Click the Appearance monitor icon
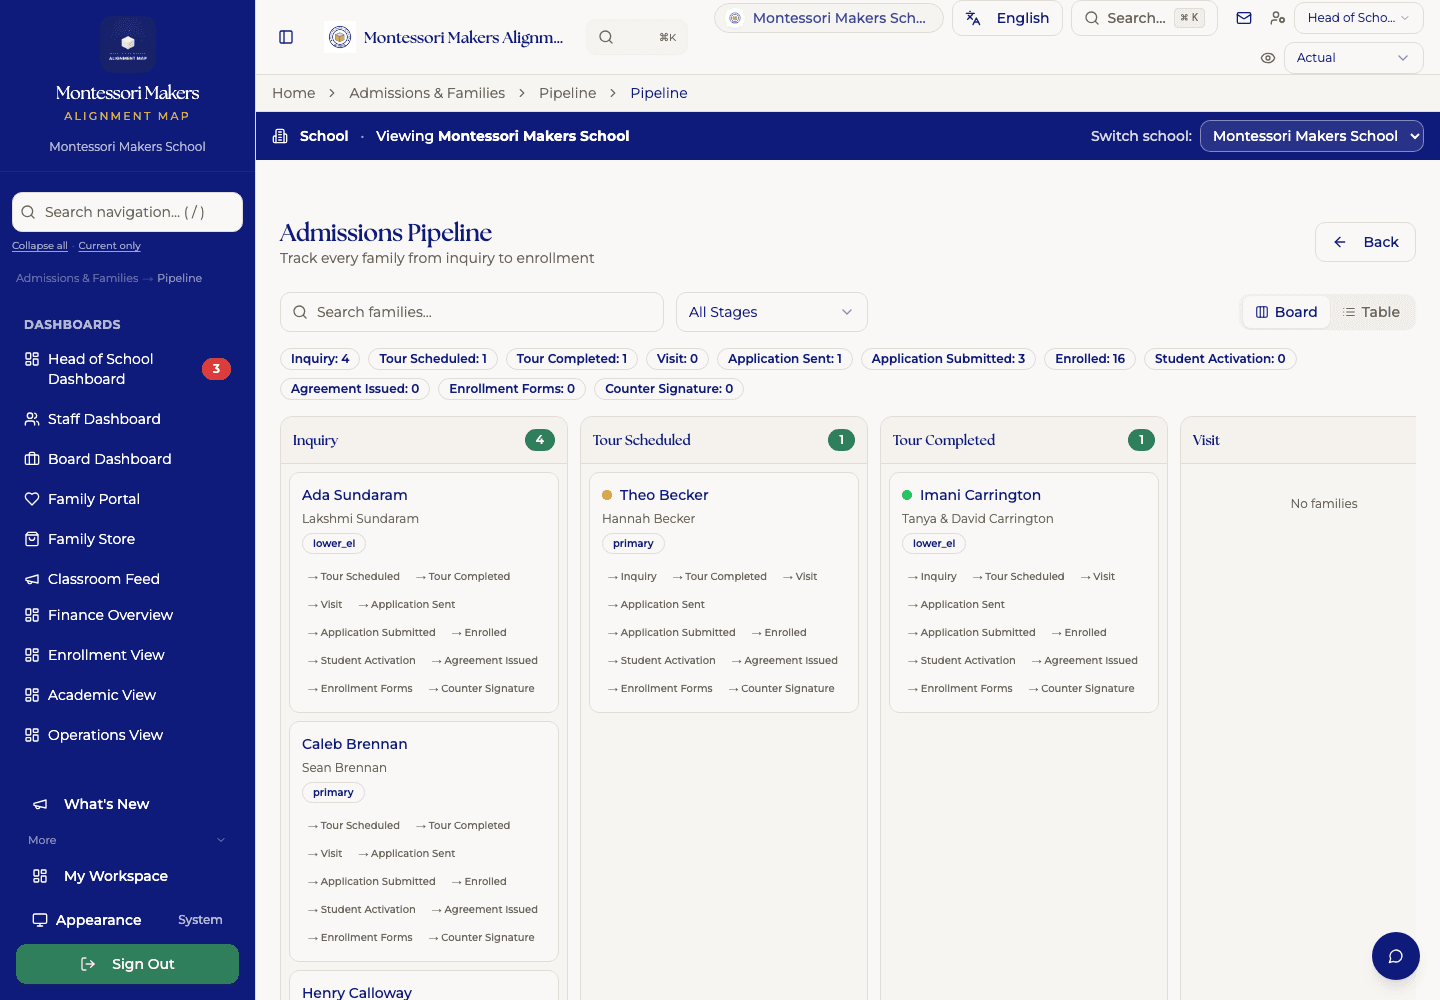Viewport: 1440px width, 1000px height. click(x=40, y=920)
